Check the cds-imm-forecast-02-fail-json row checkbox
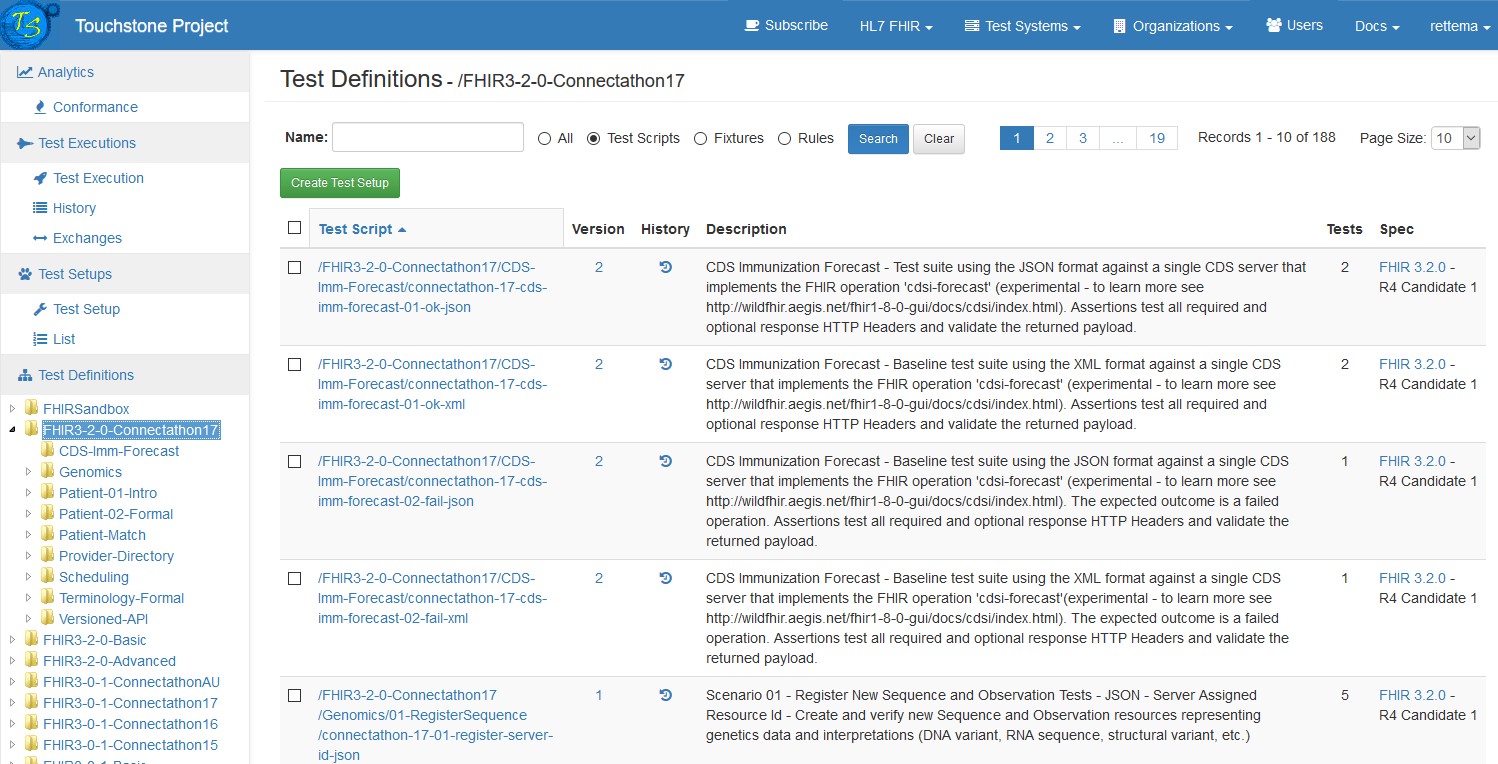The image size is (1498, 764). [x=294, y=461]
